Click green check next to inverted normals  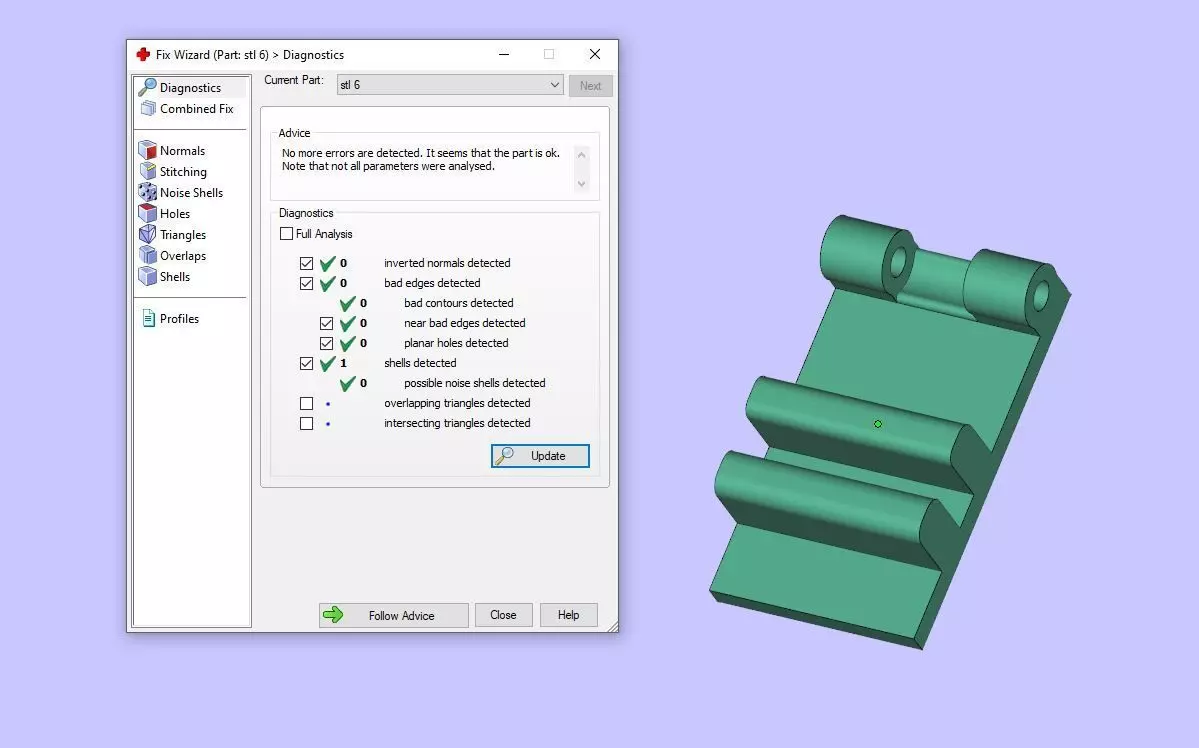328,263
